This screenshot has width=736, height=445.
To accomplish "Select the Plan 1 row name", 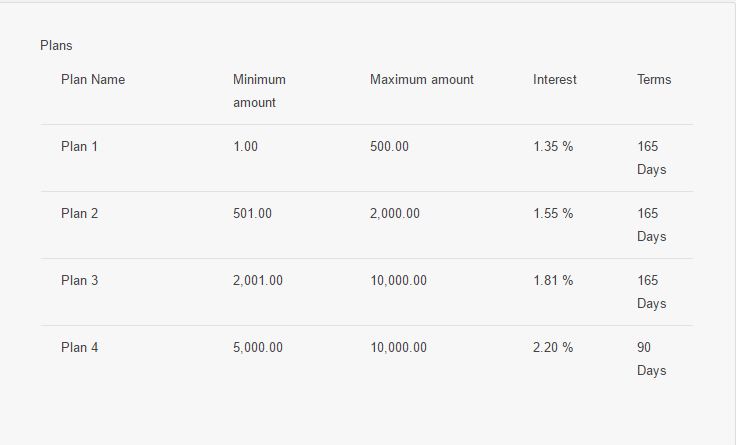I will tap(79, 146).
